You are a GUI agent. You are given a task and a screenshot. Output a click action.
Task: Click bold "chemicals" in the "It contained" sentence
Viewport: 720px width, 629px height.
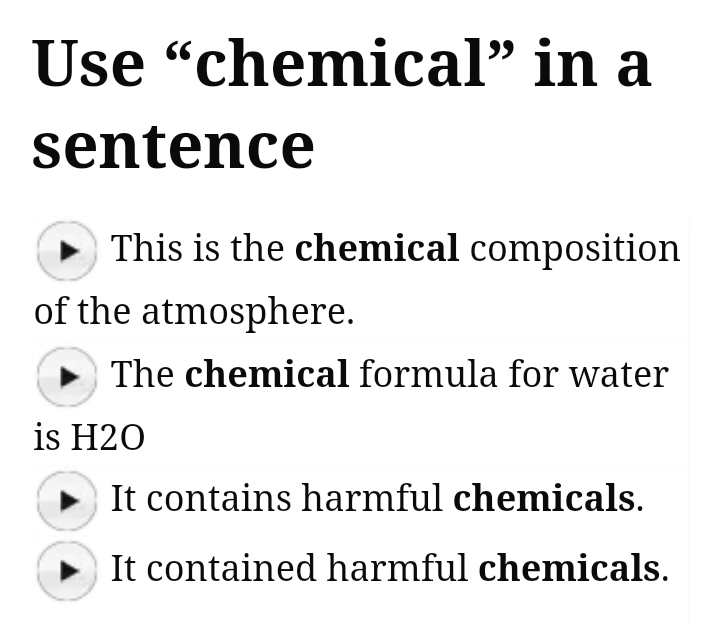pos(569,568)
